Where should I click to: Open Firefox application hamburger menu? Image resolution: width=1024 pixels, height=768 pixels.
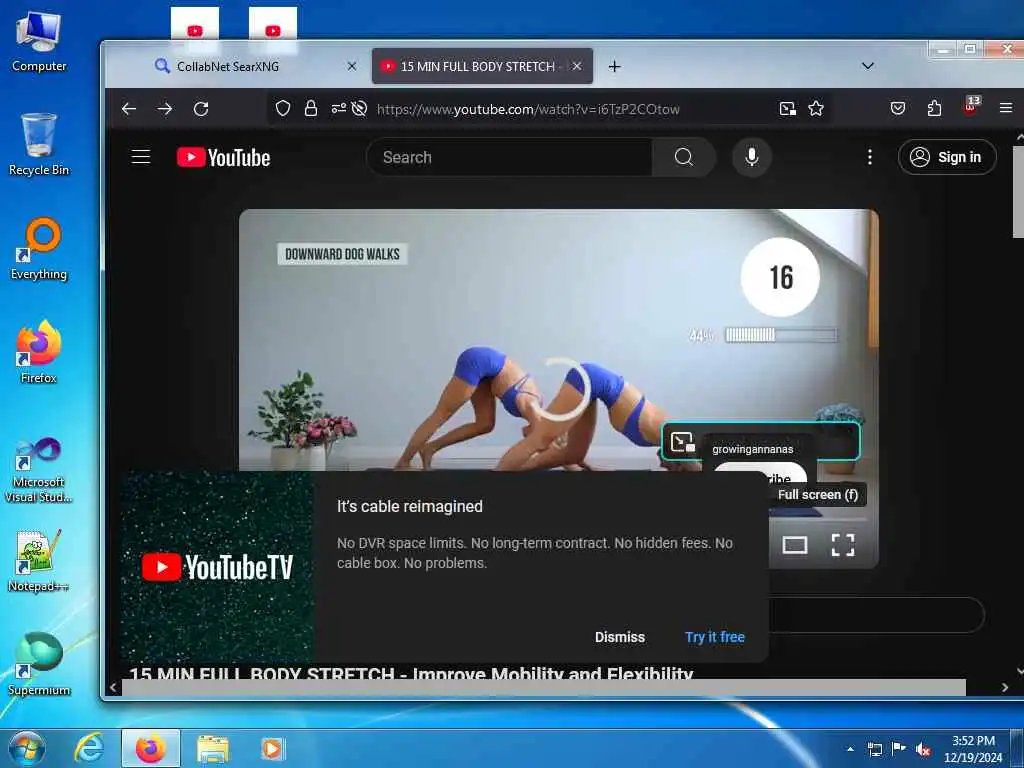click(1006, 108)
